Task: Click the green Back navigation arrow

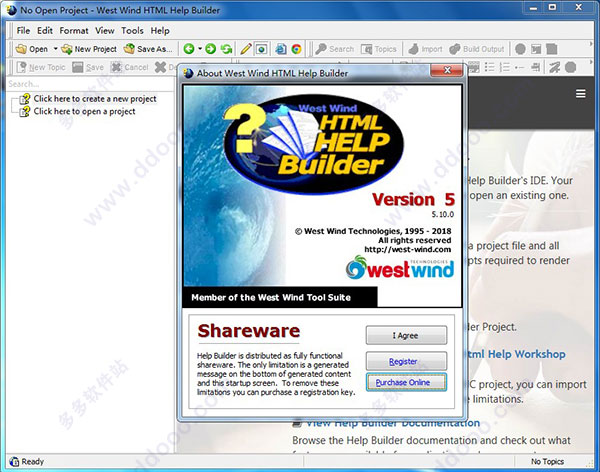Action: (x=189, y=49)
